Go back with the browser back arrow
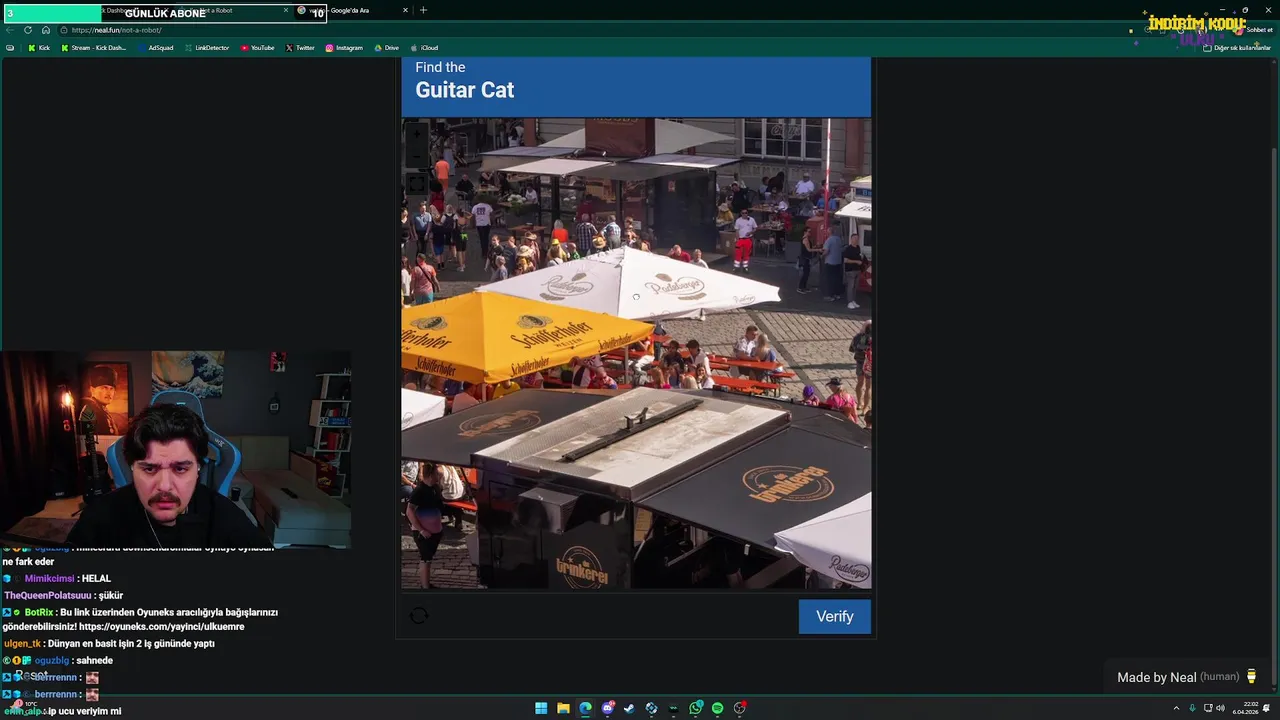The width and height of the screenshot is (1280, 720). (x=10, y=30)
